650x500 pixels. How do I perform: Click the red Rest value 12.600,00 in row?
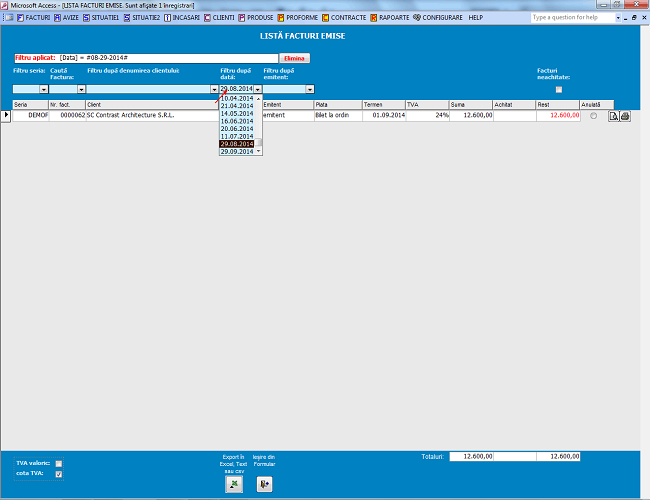coord(558,116)
